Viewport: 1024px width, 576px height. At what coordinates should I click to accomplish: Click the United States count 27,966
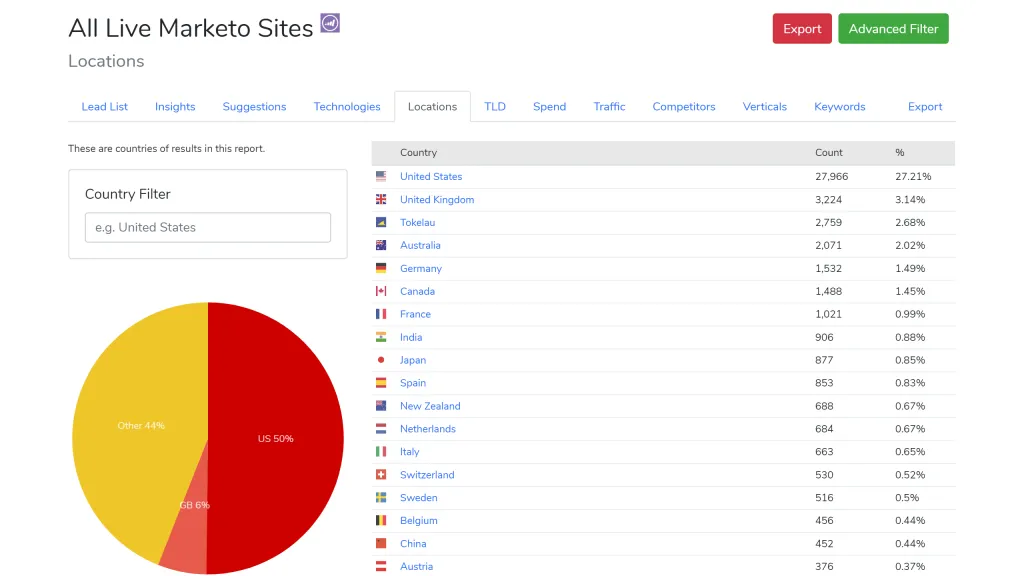[831, 176]
